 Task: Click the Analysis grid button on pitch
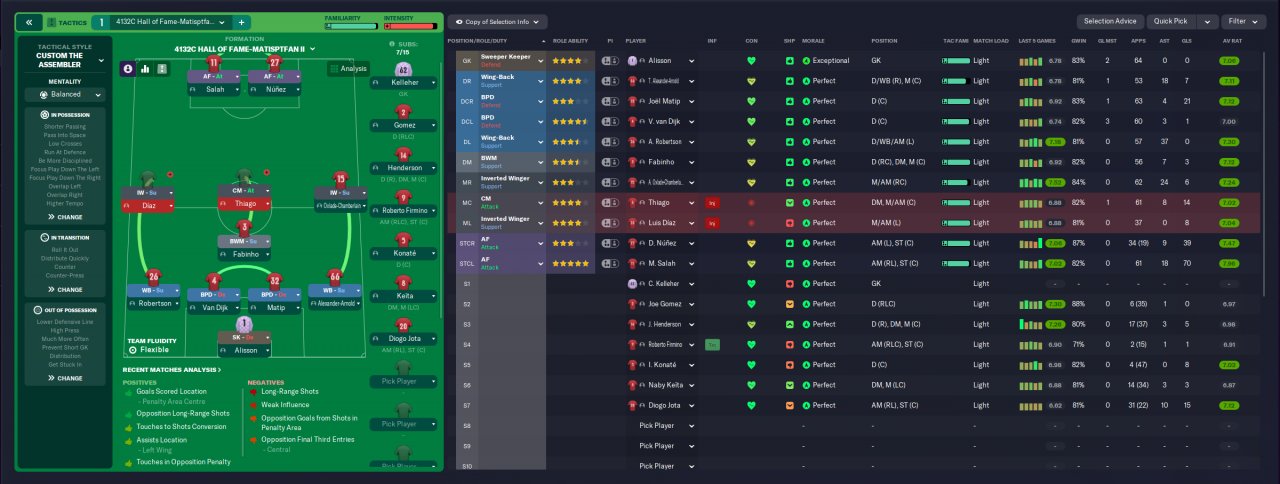pyautogui.click(x=347, y=69)
